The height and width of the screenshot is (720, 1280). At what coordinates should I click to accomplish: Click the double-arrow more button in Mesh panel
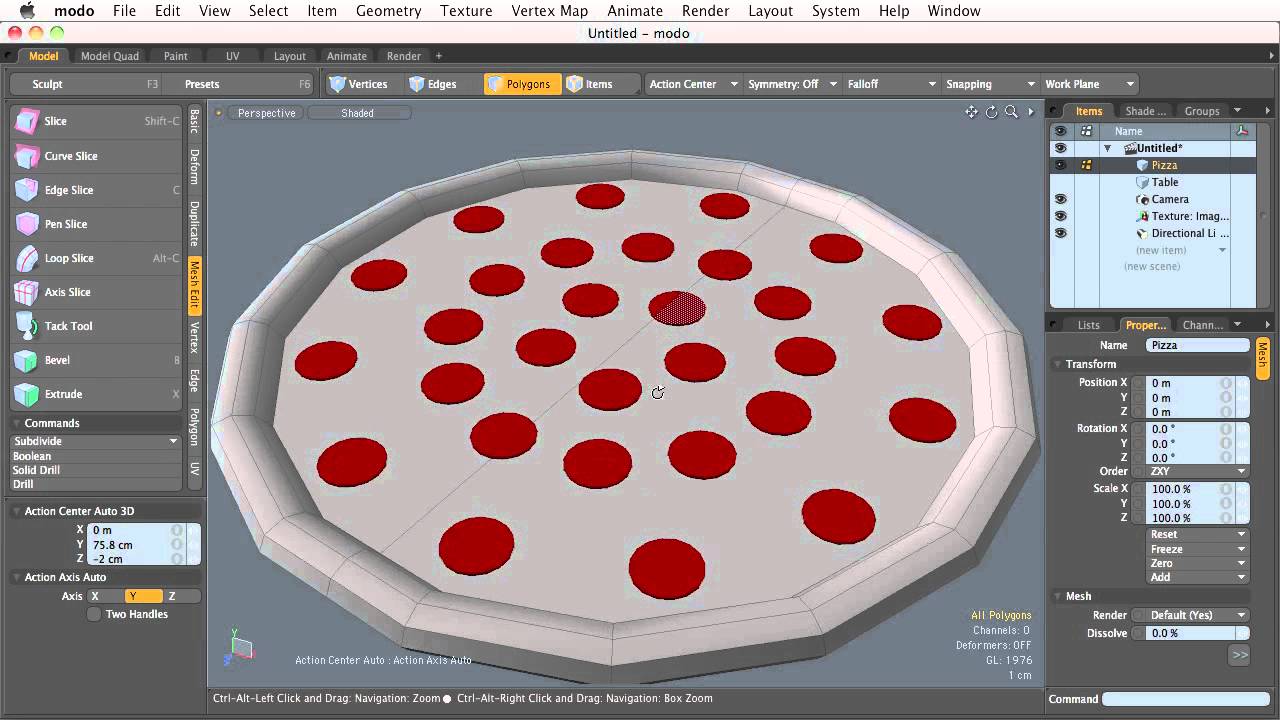tap(1240, 655)
